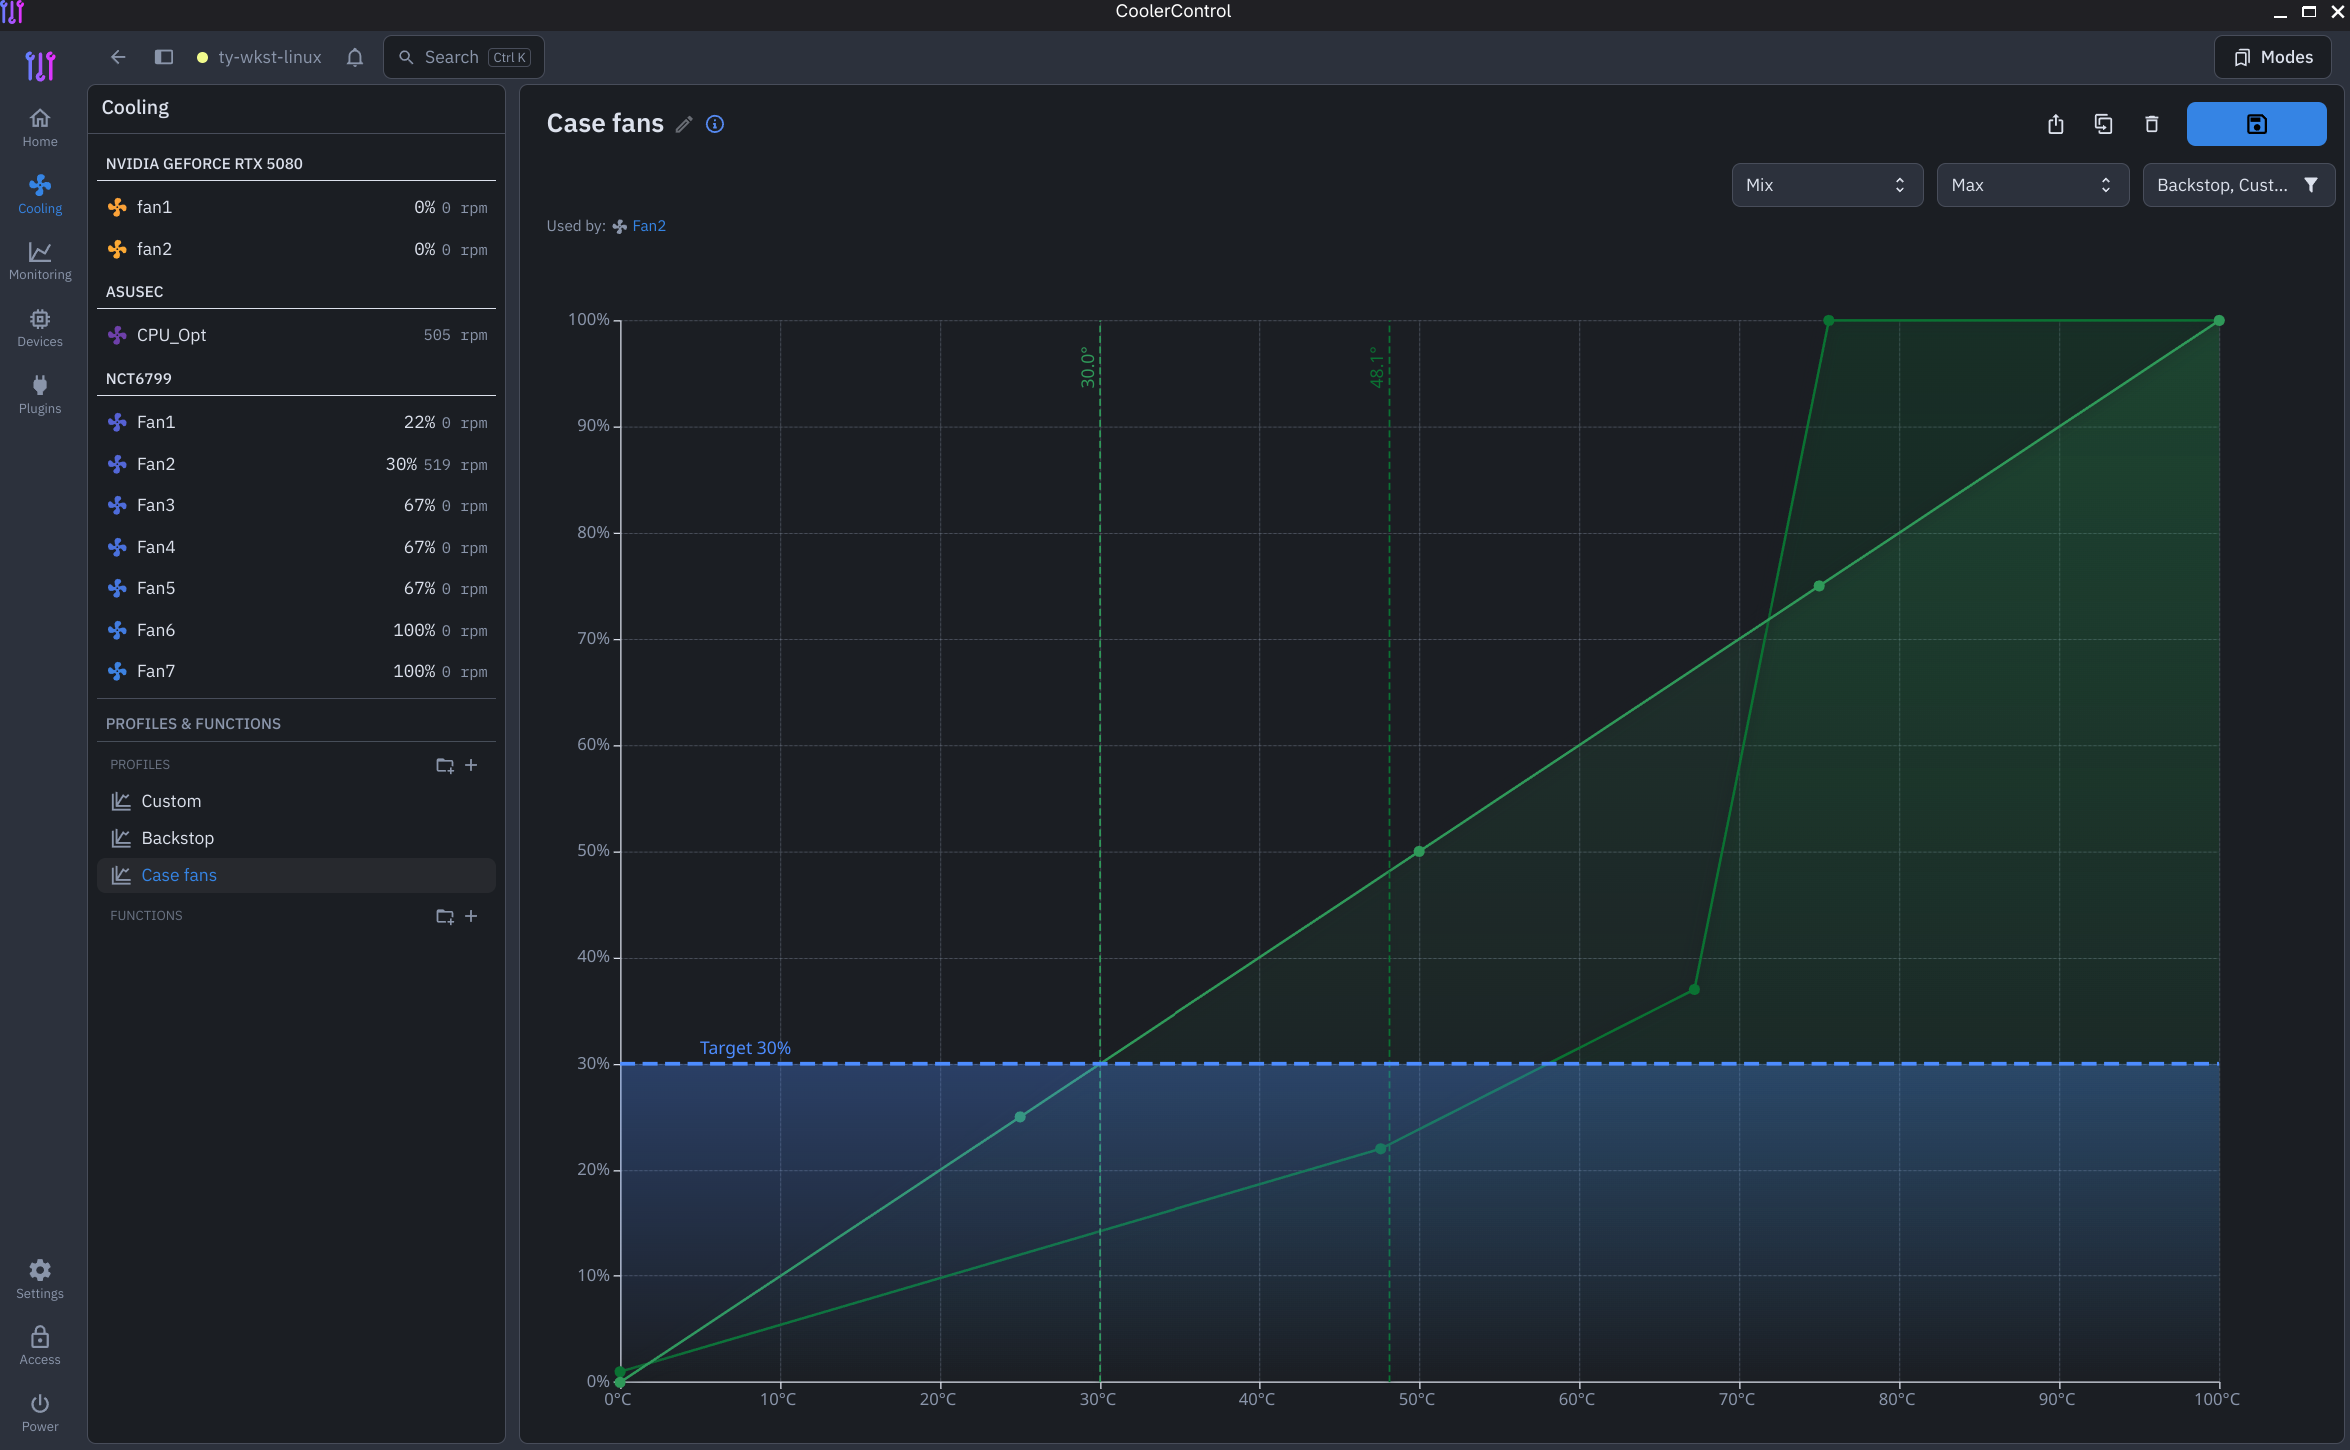2350x1450 pixels.
Task: Open the Max mix function dropdown
Action: [2033, 185]
